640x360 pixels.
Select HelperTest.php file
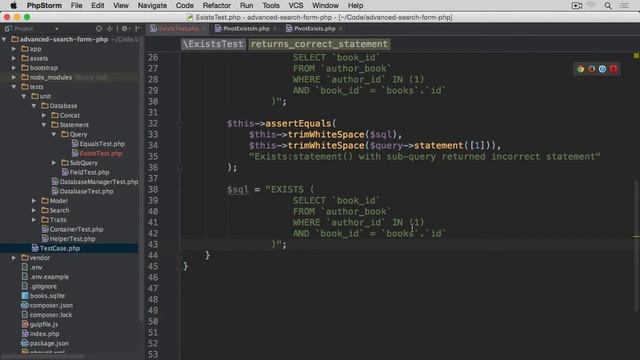[x=72, y=239]
